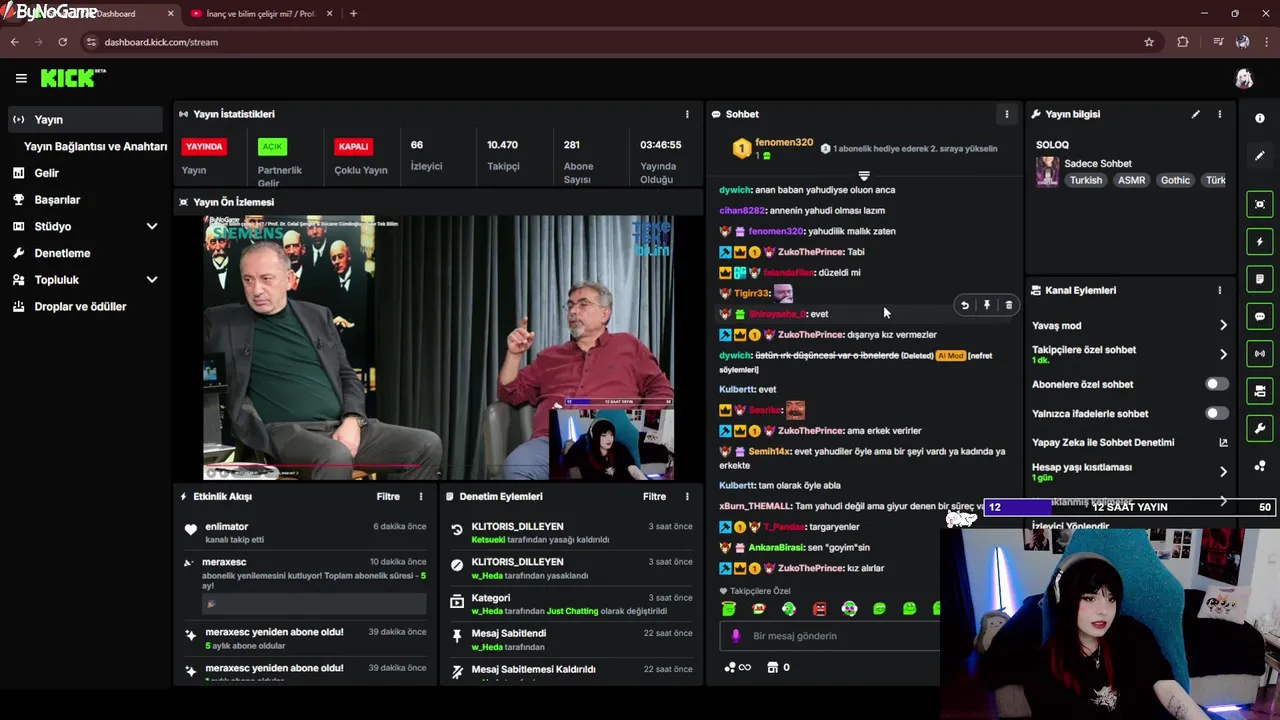
Task: Click the Gothic tag chip
Action: 1175,180
